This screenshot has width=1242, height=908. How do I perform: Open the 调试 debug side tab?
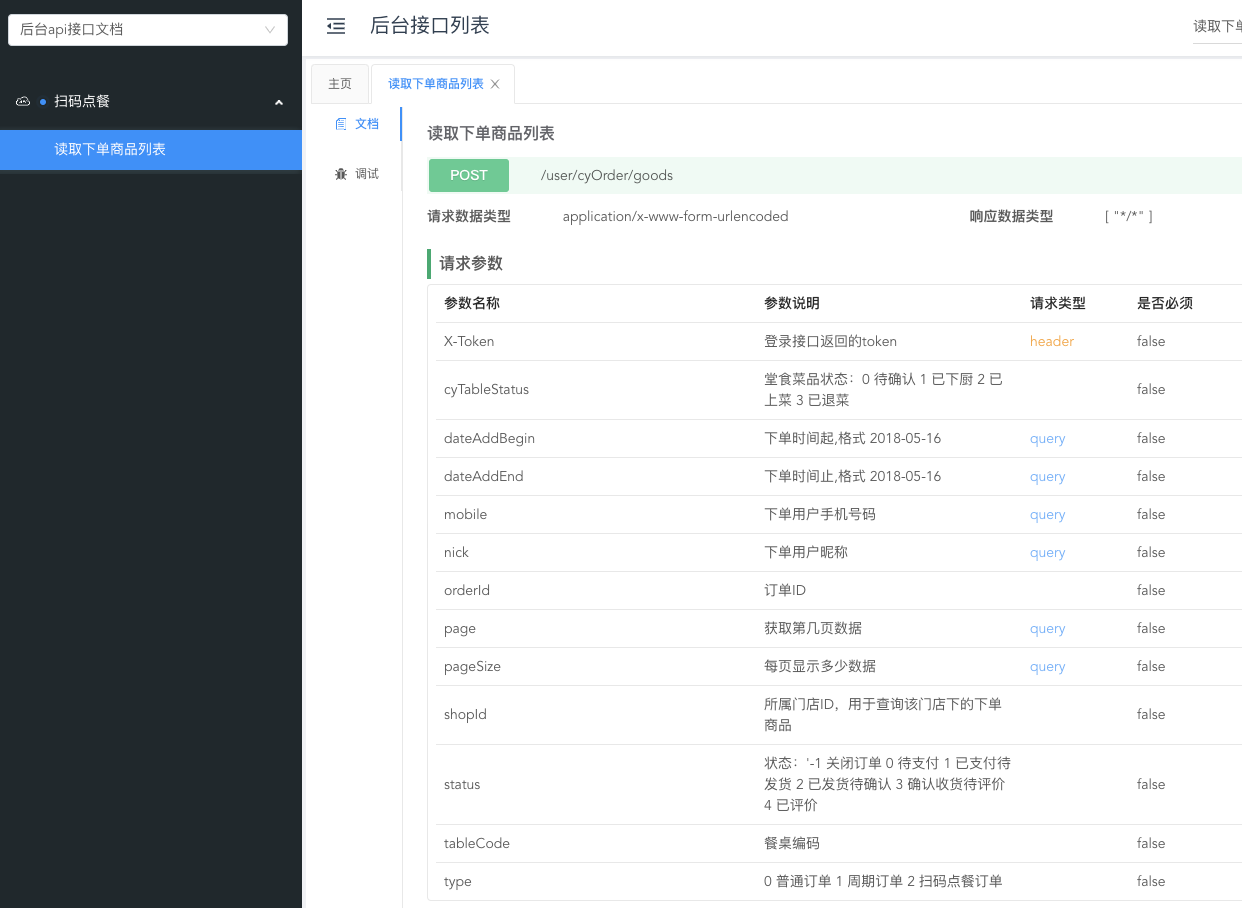coord(367,174)
